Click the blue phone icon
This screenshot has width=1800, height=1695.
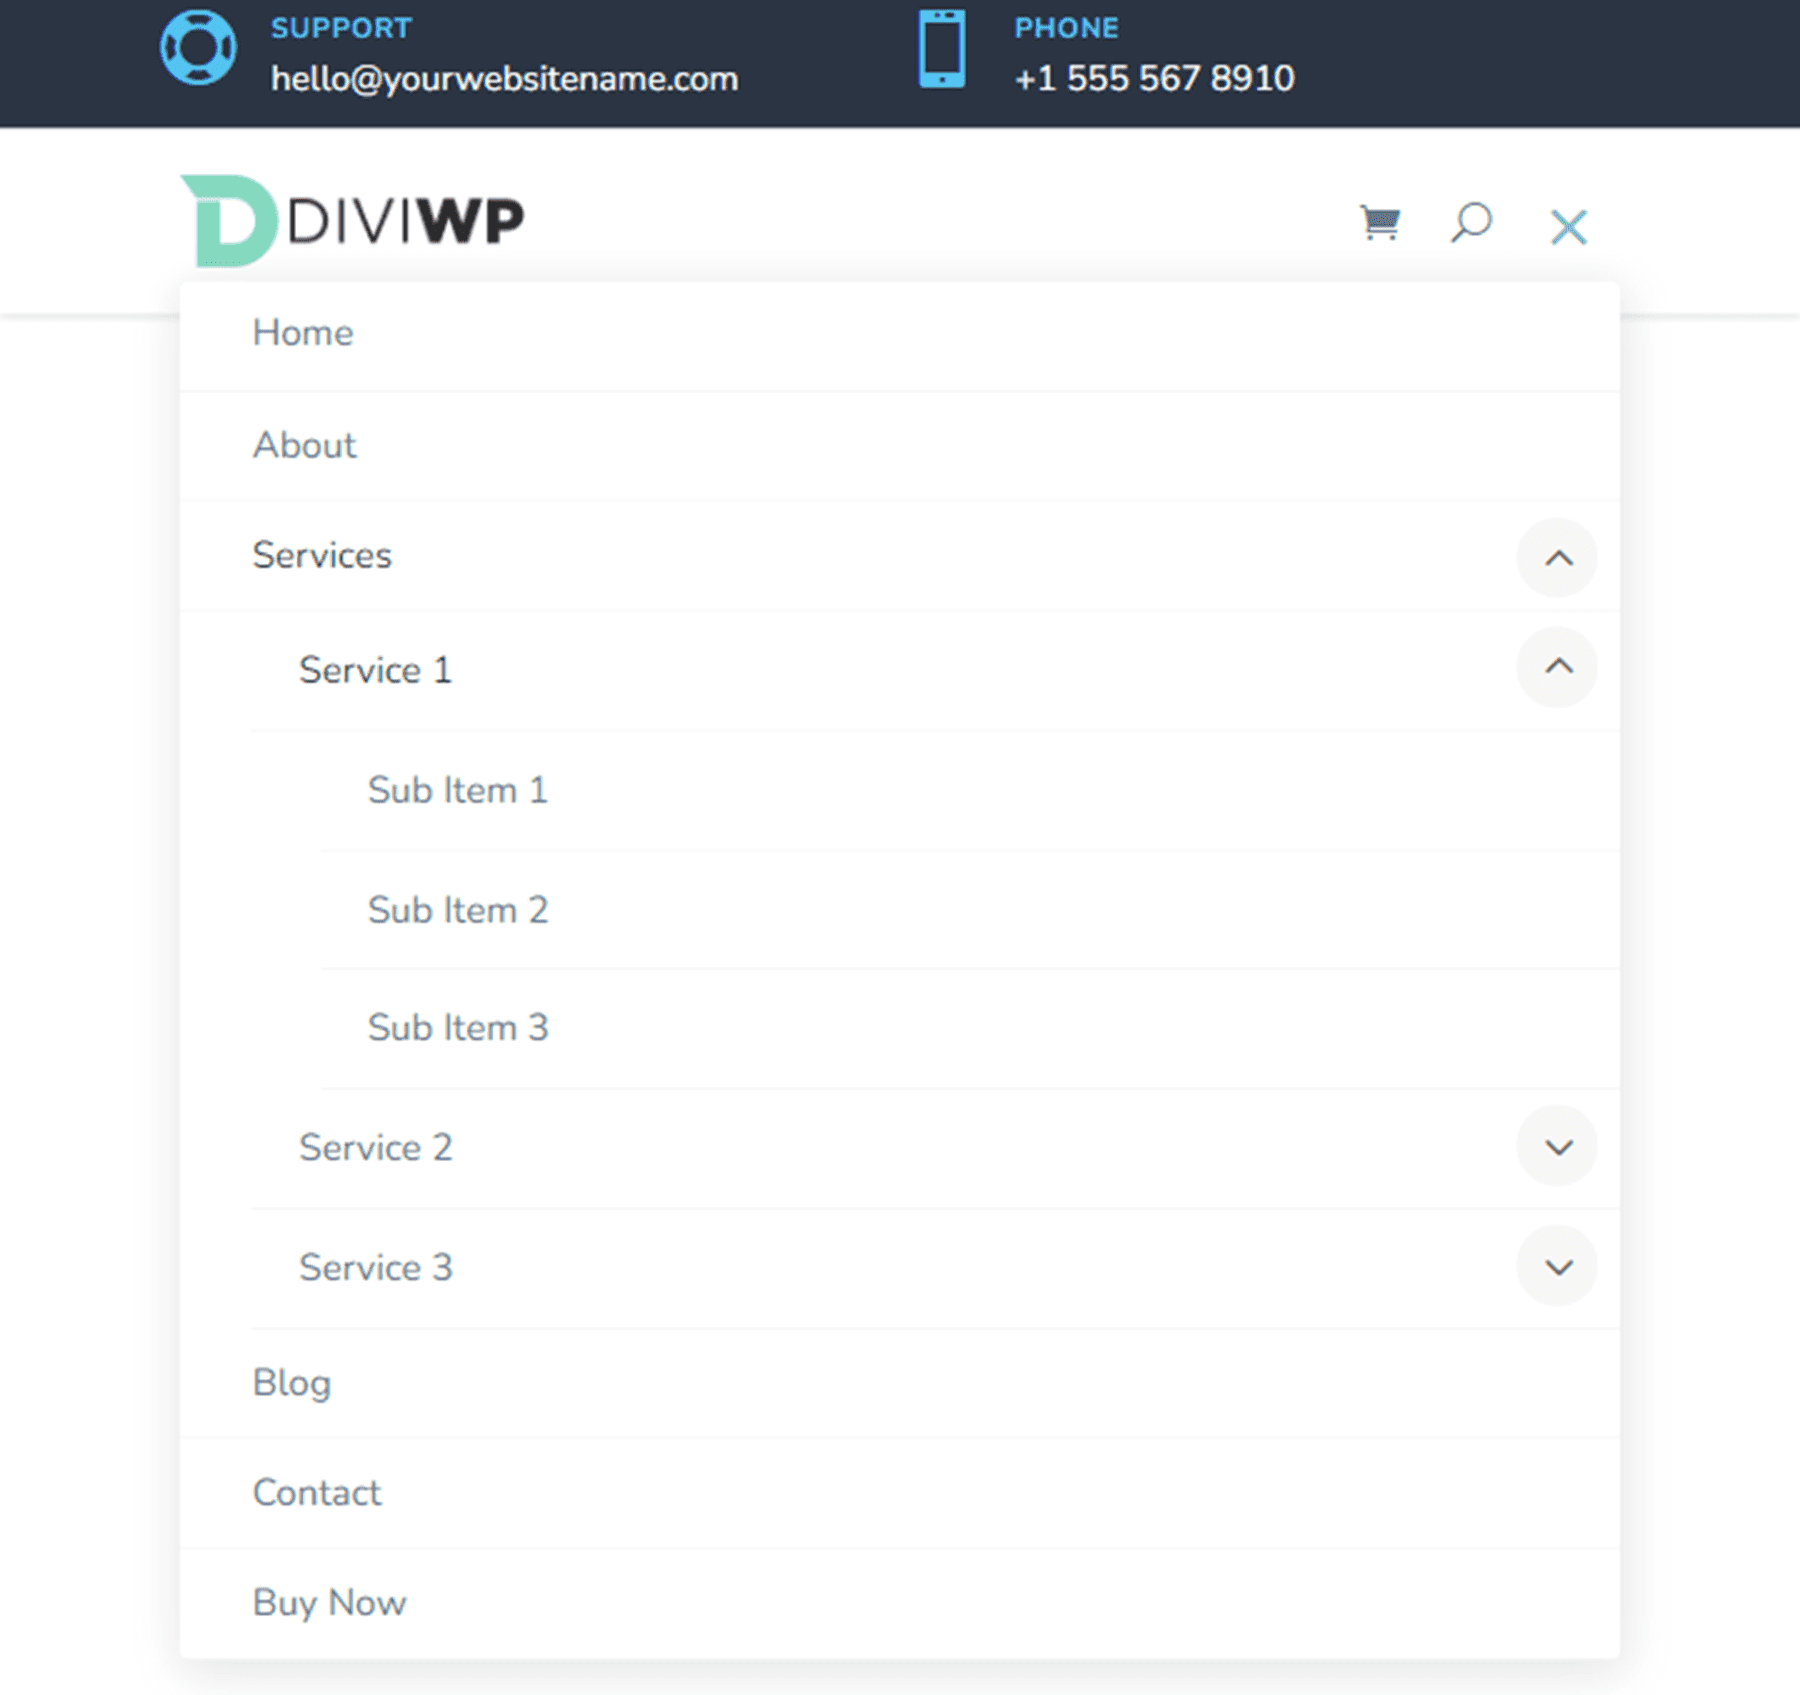pos(940,50)
